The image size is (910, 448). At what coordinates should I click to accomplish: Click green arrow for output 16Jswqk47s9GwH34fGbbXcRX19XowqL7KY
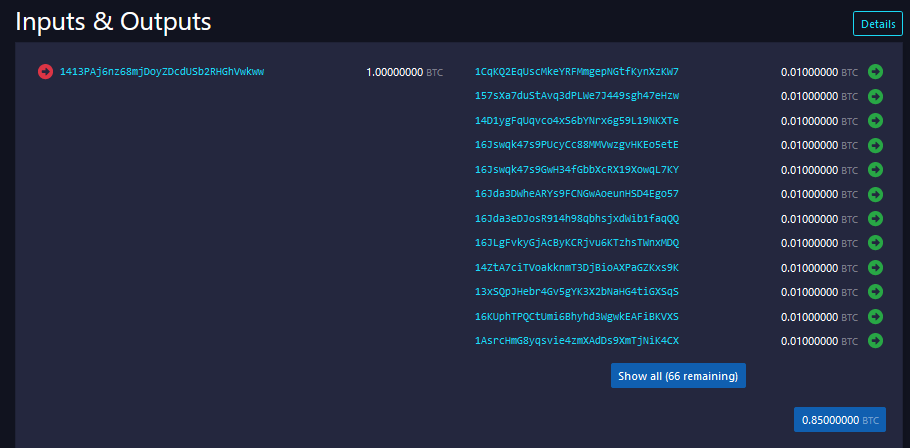click(875, 169)
